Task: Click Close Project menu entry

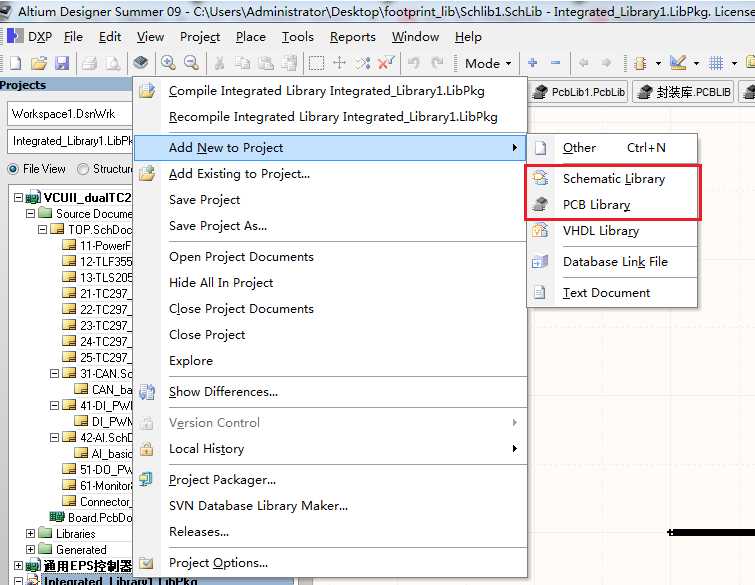Action: pyautogui.click(x=330, y=335)
